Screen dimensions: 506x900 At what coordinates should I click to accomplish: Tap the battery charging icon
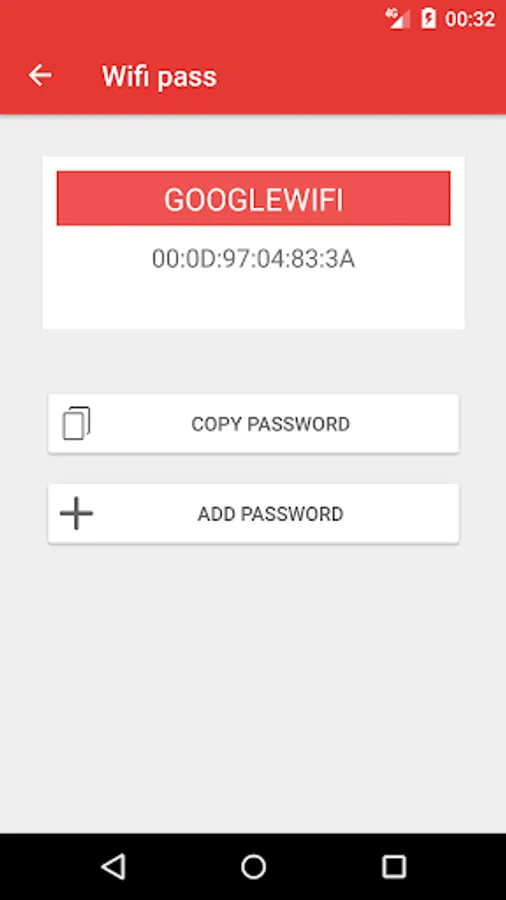tap(429, 18)
